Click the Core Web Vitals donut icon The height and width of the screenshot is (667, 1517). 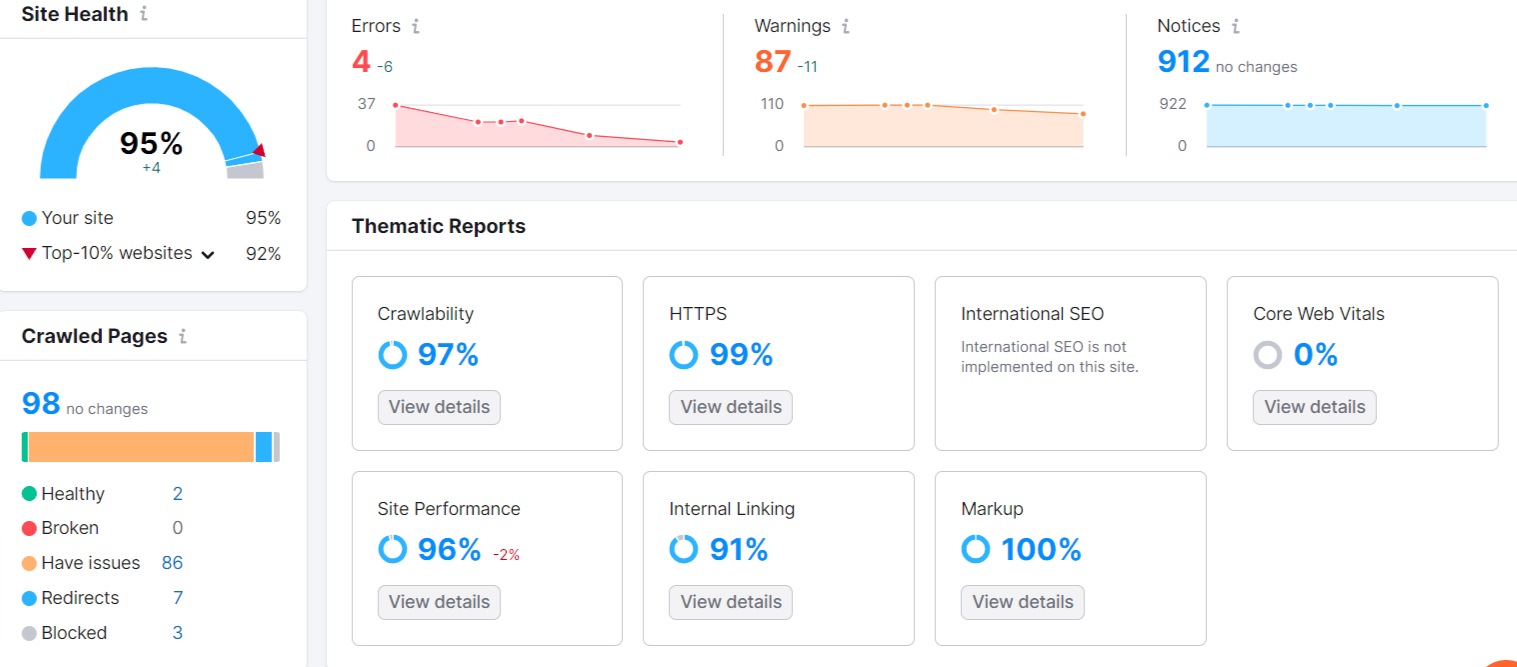tap(1268, 355)
